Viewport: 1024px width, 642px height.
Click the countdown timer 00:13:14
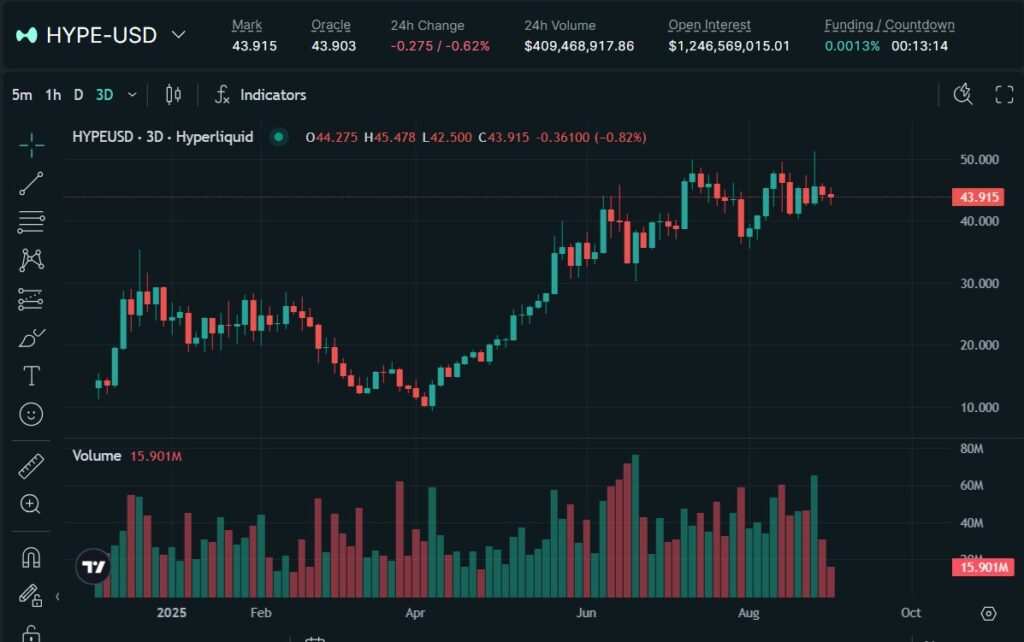(x=920, y=46)
